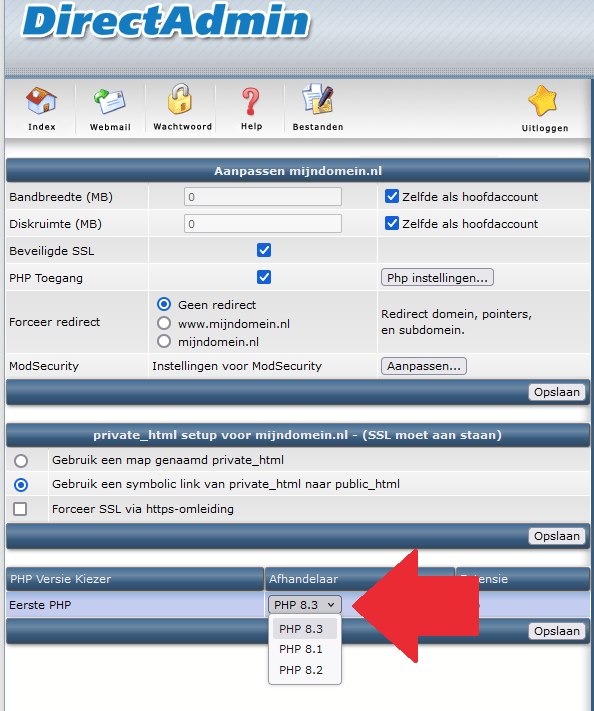The height and width of the screenshot is (711, 594).
Task: Click the Index label in the toolbar
Action: [x=42, y=127]
